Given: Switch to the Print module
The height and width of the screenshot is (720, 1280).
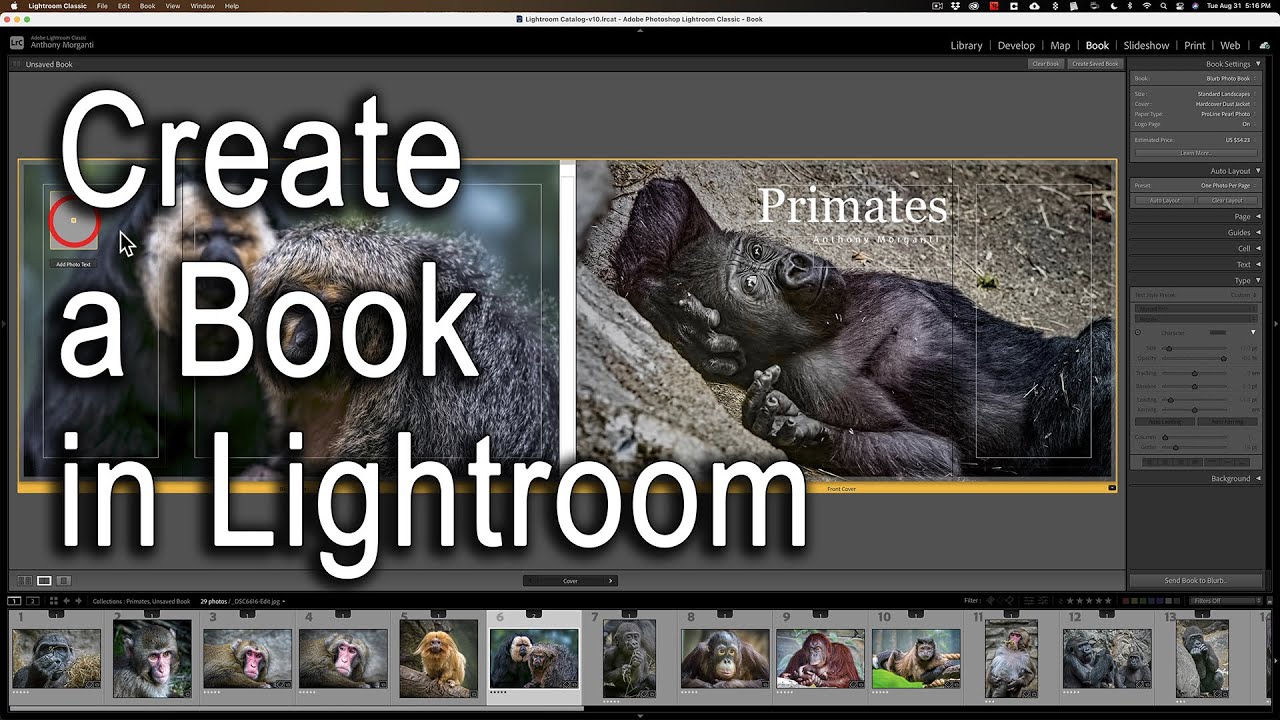Looking at the screenshot, I should point(1195,45).
